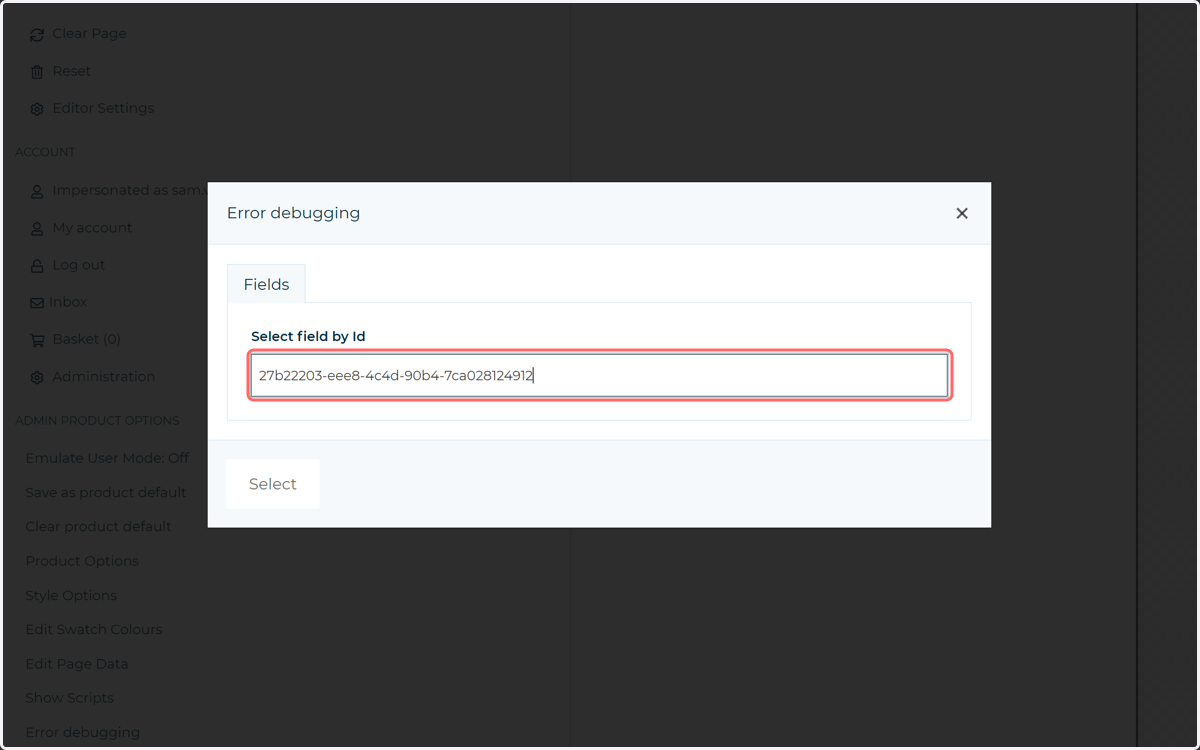
Task: Open Editor Settings
Action: point(103,108)
